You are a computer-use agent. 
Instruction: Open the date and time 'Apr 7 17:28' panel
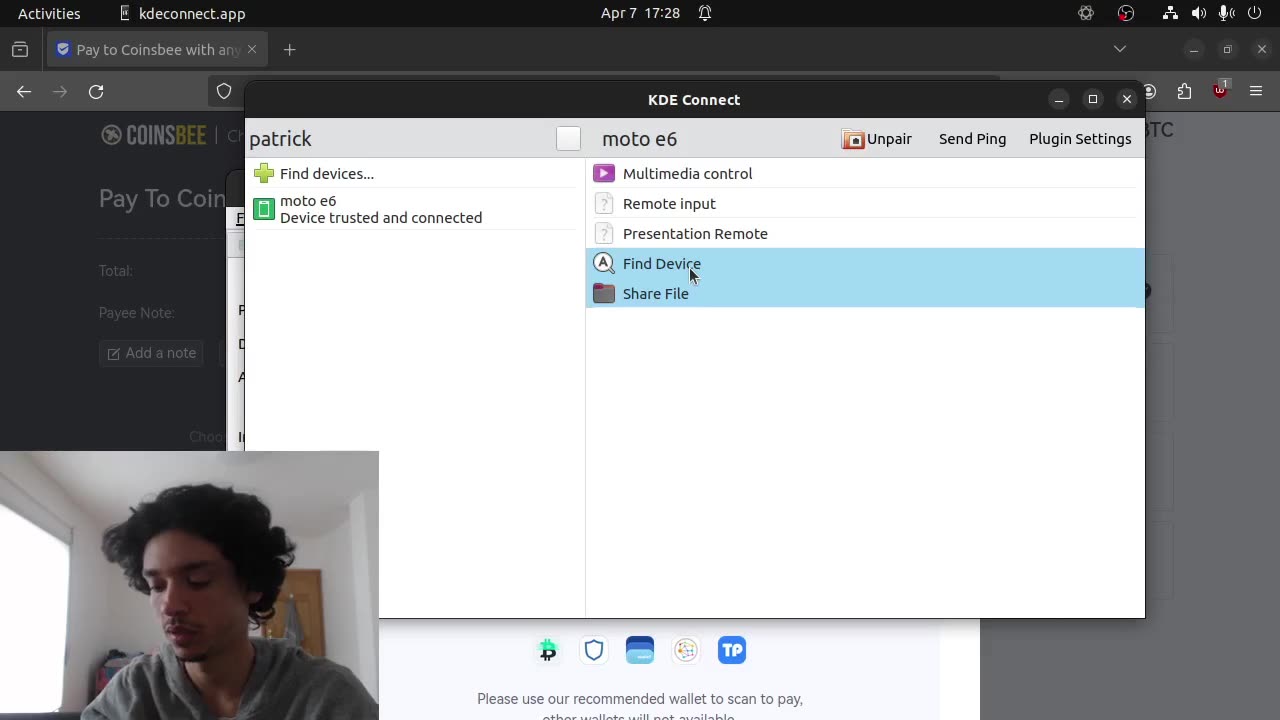[640, 13]
